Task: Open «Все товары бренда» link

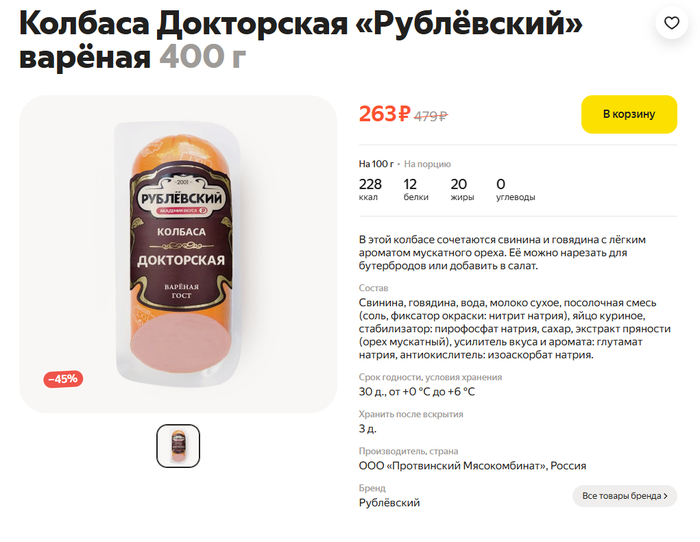Action: click(x=624, y=496)
